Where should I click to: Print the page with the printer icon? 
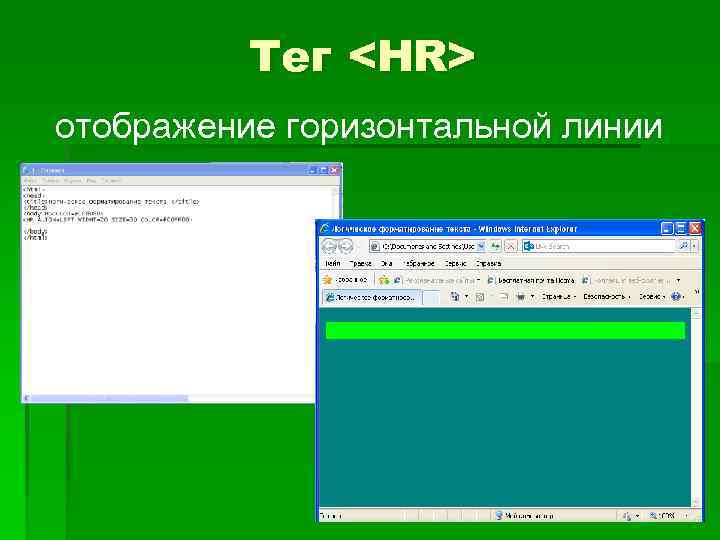click(x=521, y=297)
